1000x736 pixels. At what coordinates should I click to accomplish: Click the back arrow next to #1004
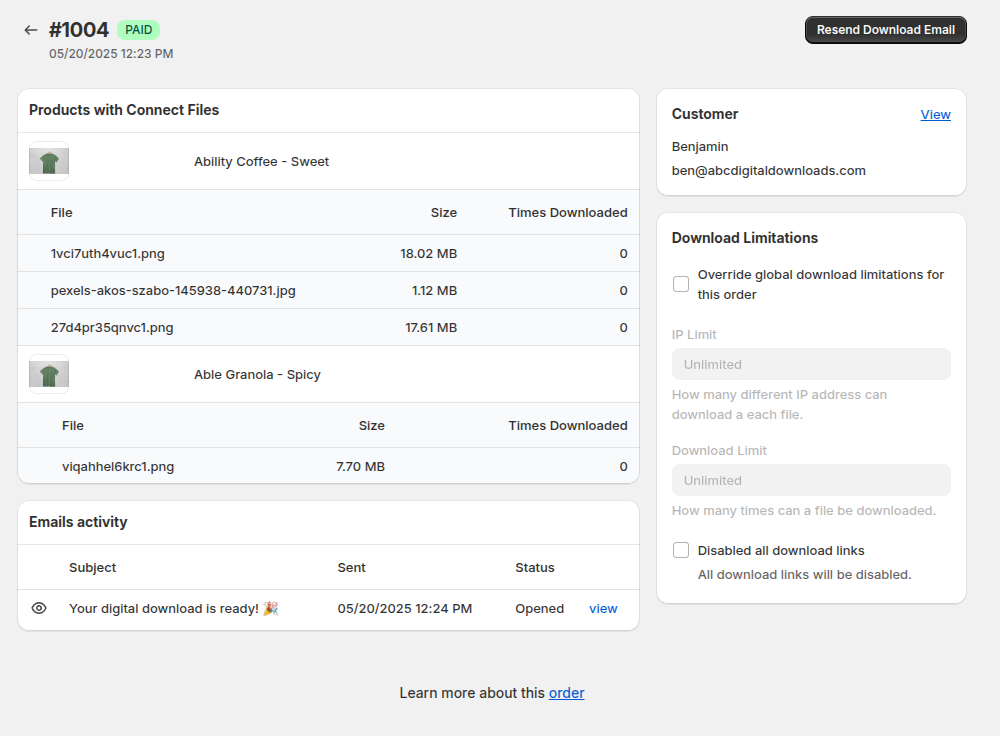31,30
